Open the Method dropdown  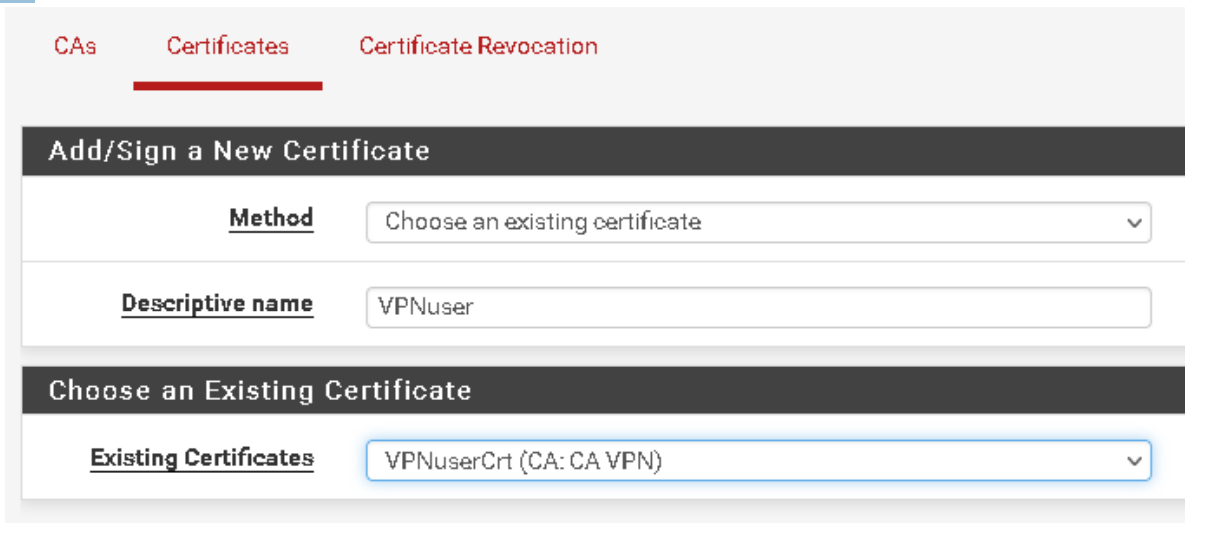coord(758,222)
